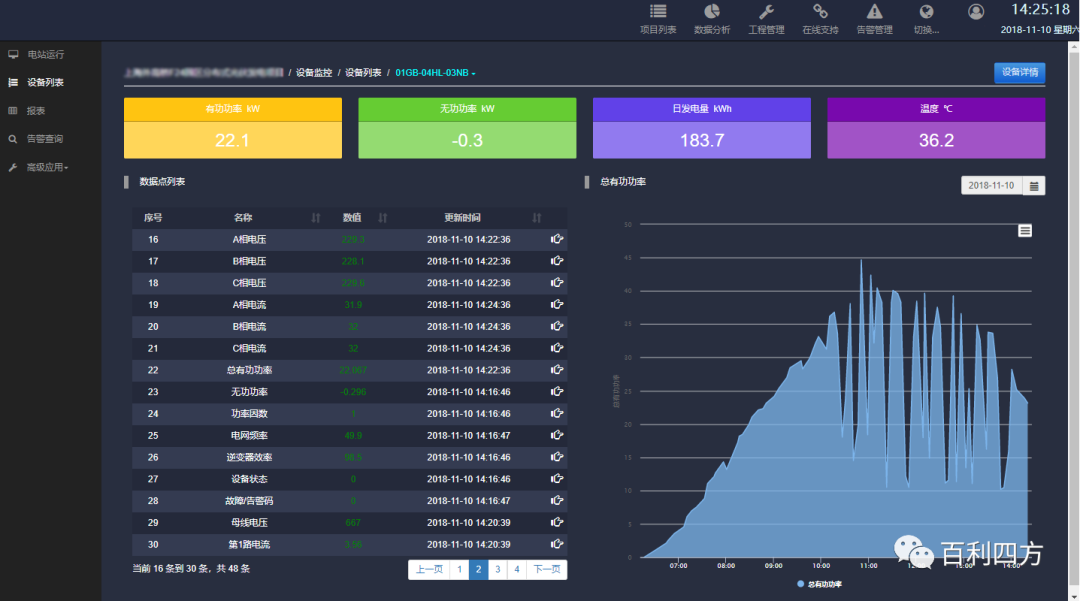This screenshot has height=601, width=1080.
Task: Click the action icon for 第1路电流 row
Action: coord(557,545)
